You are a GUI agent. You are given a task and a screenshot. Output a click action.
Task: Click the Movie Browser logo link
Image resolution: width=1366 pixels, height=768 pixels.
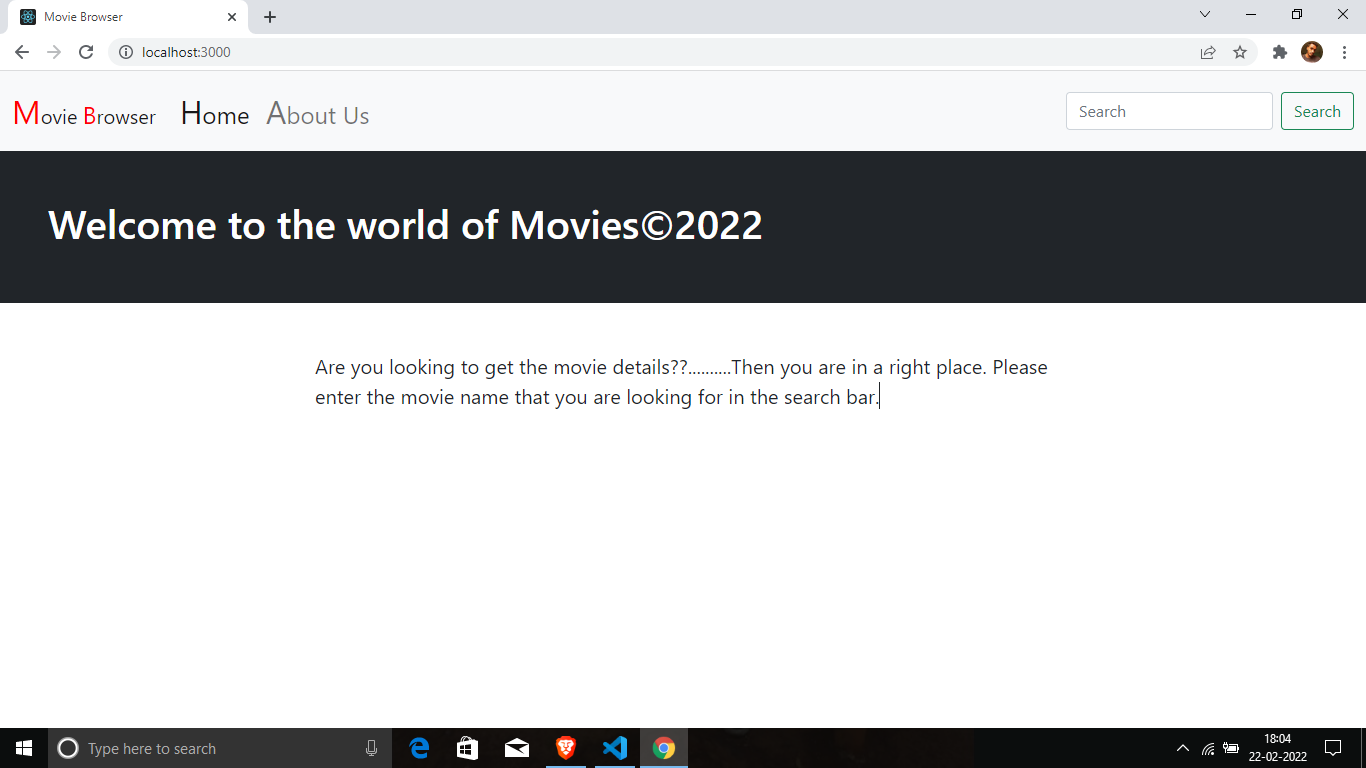point(85,114)
